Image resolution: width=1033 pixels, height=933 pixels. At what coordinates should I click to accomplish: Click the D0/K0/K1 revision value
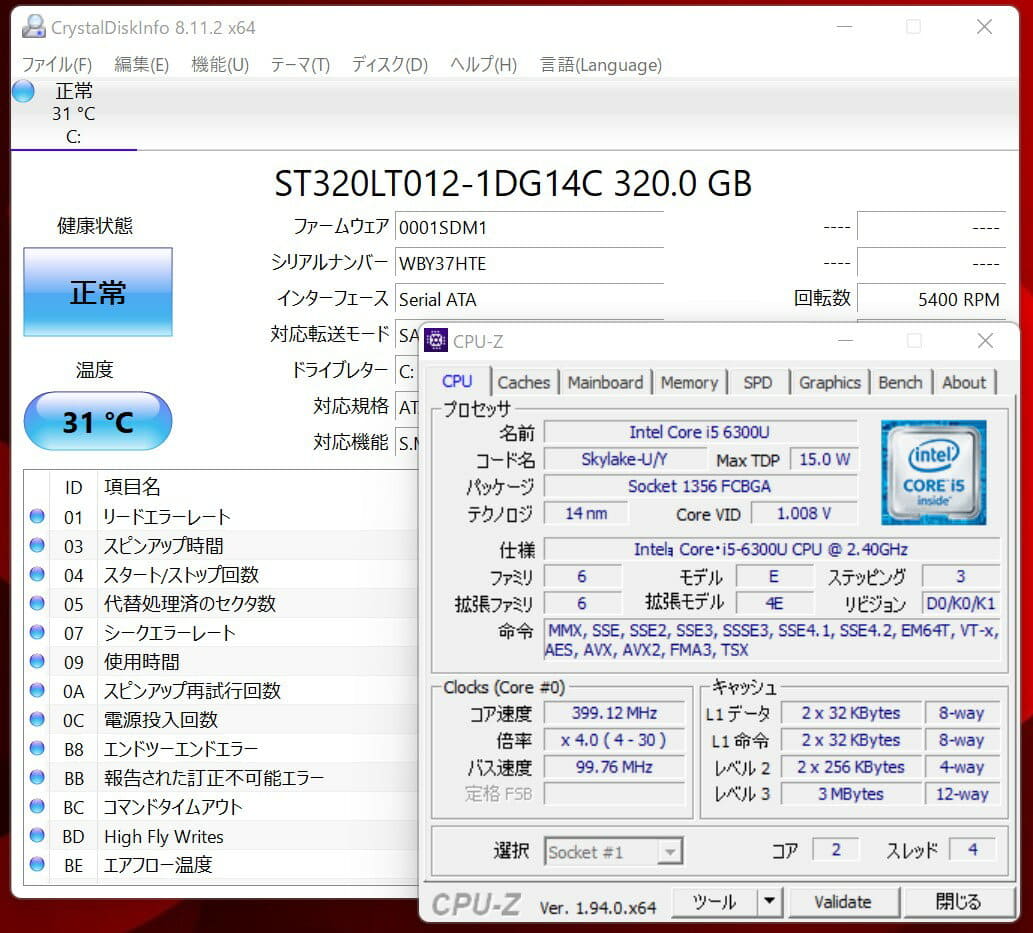[961, 604]
